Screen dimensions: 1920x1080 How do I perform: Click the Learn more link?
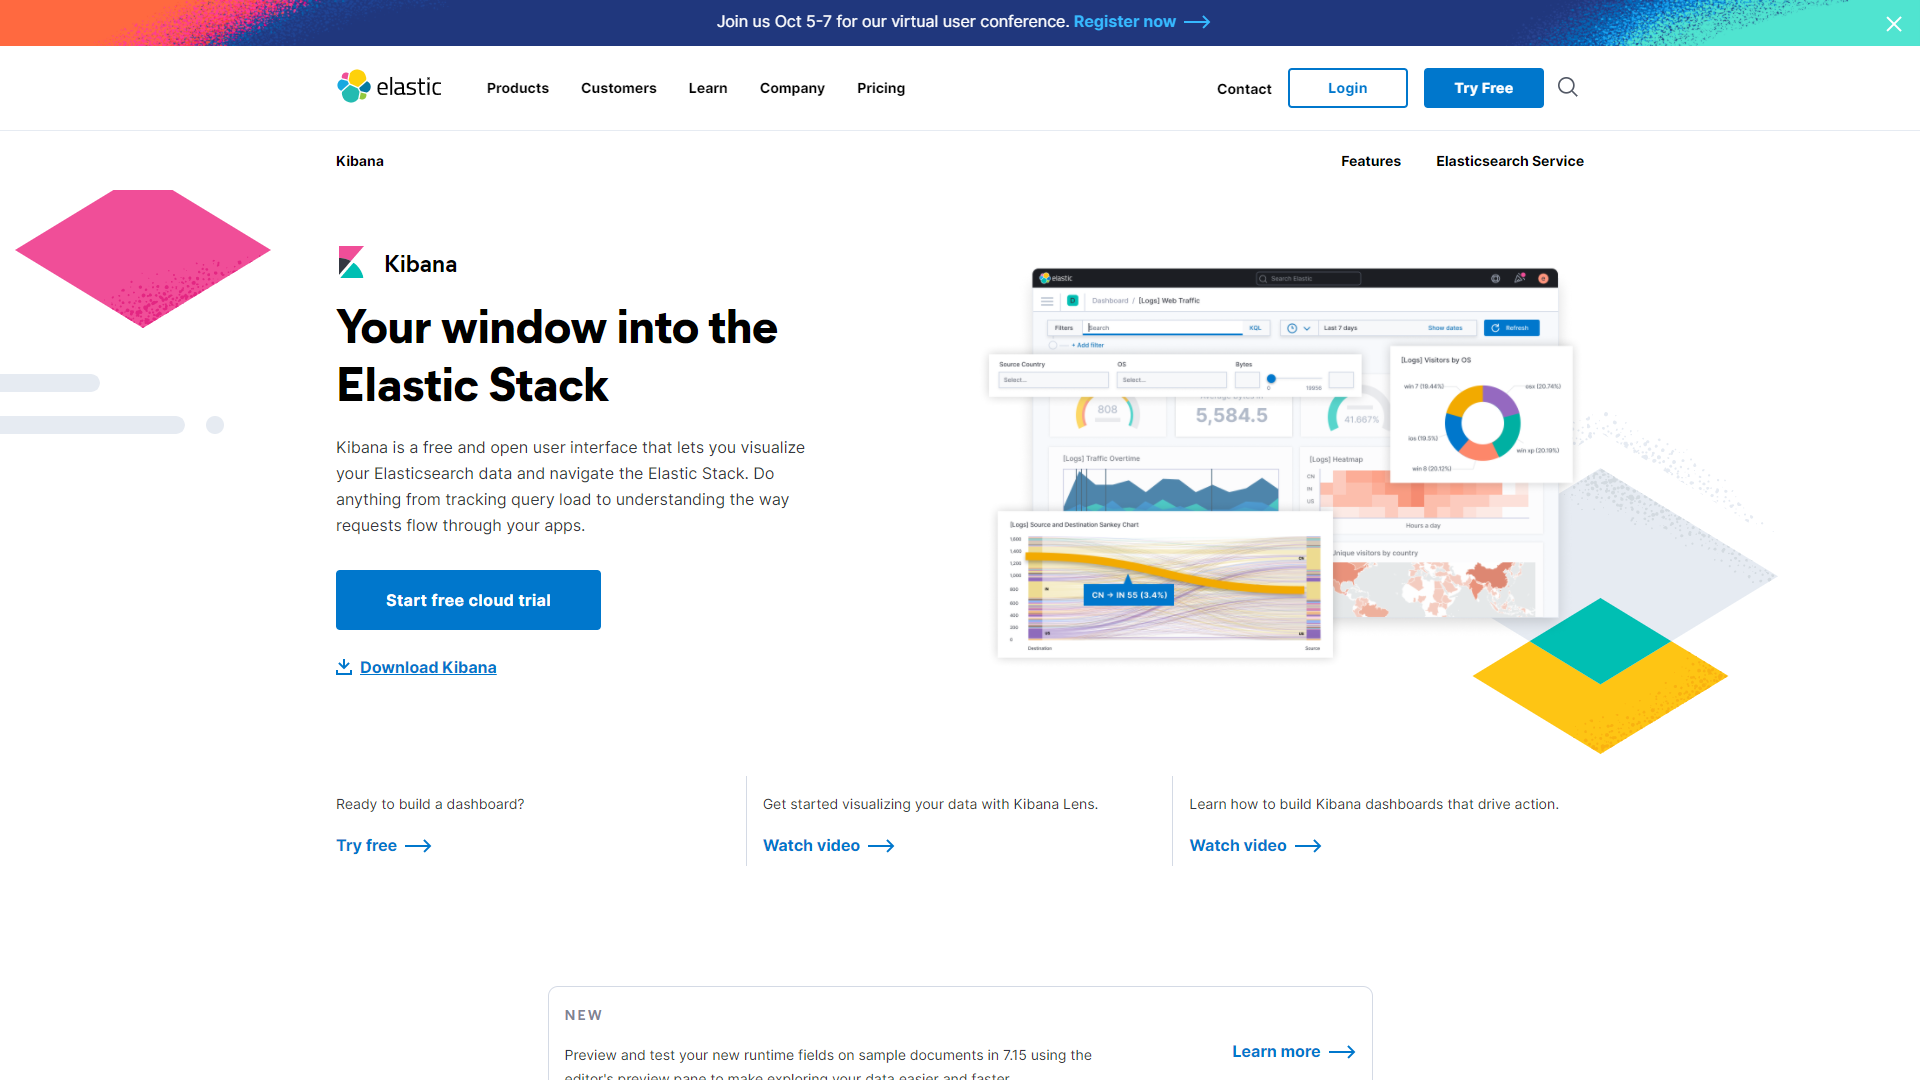[x=1276, y=1052]
